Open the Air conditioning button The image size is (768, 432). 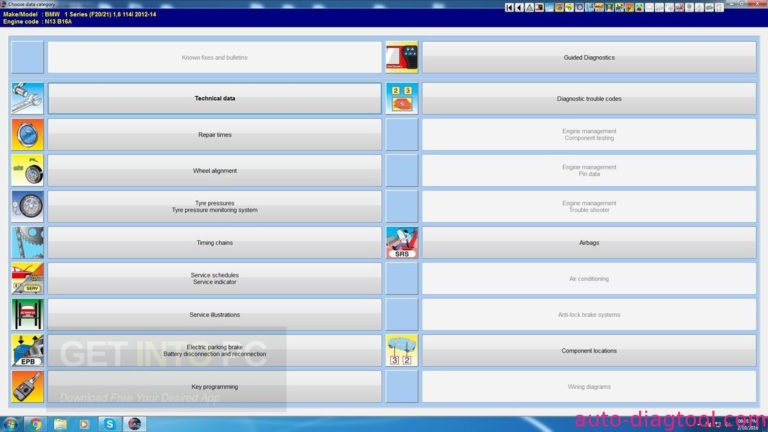pyautogui.click(x=589, y=279)
